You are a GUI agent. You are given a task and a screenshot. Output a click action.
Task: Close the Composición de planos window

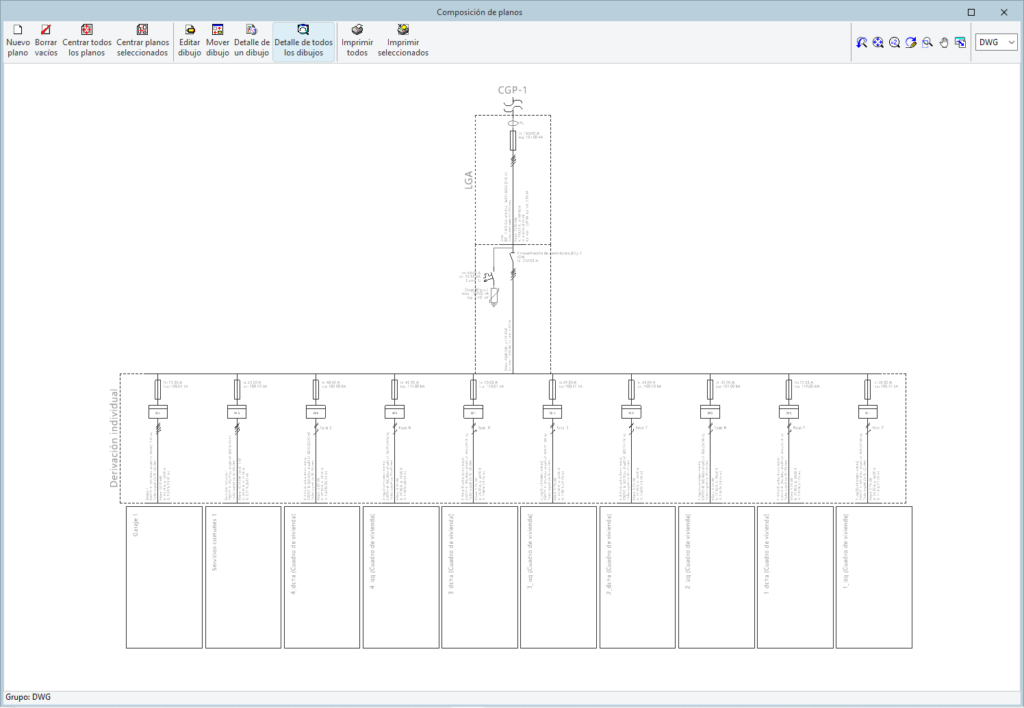pos(1004,12)
